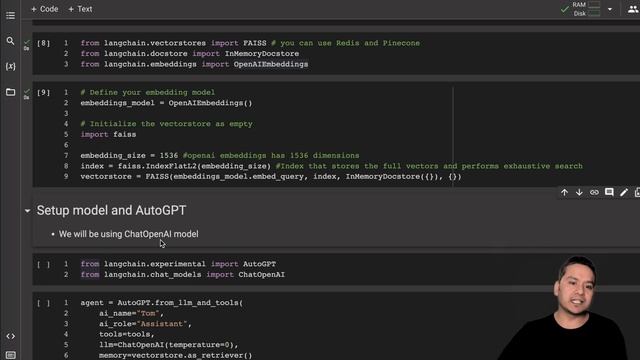Collapse the Setup model and AutoGPT section
Screen dimensions: 640x360
pos(27,211)
